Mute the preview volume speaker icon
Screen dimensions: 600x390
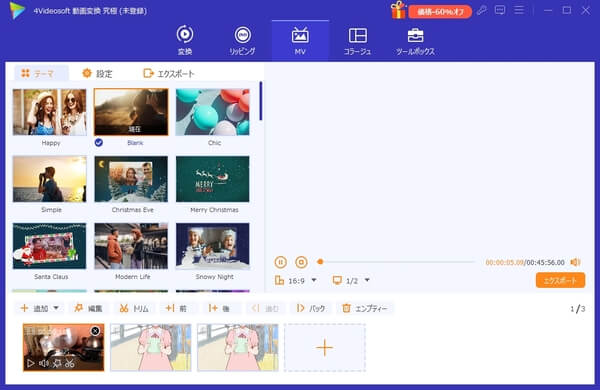(x=575, y=262)
